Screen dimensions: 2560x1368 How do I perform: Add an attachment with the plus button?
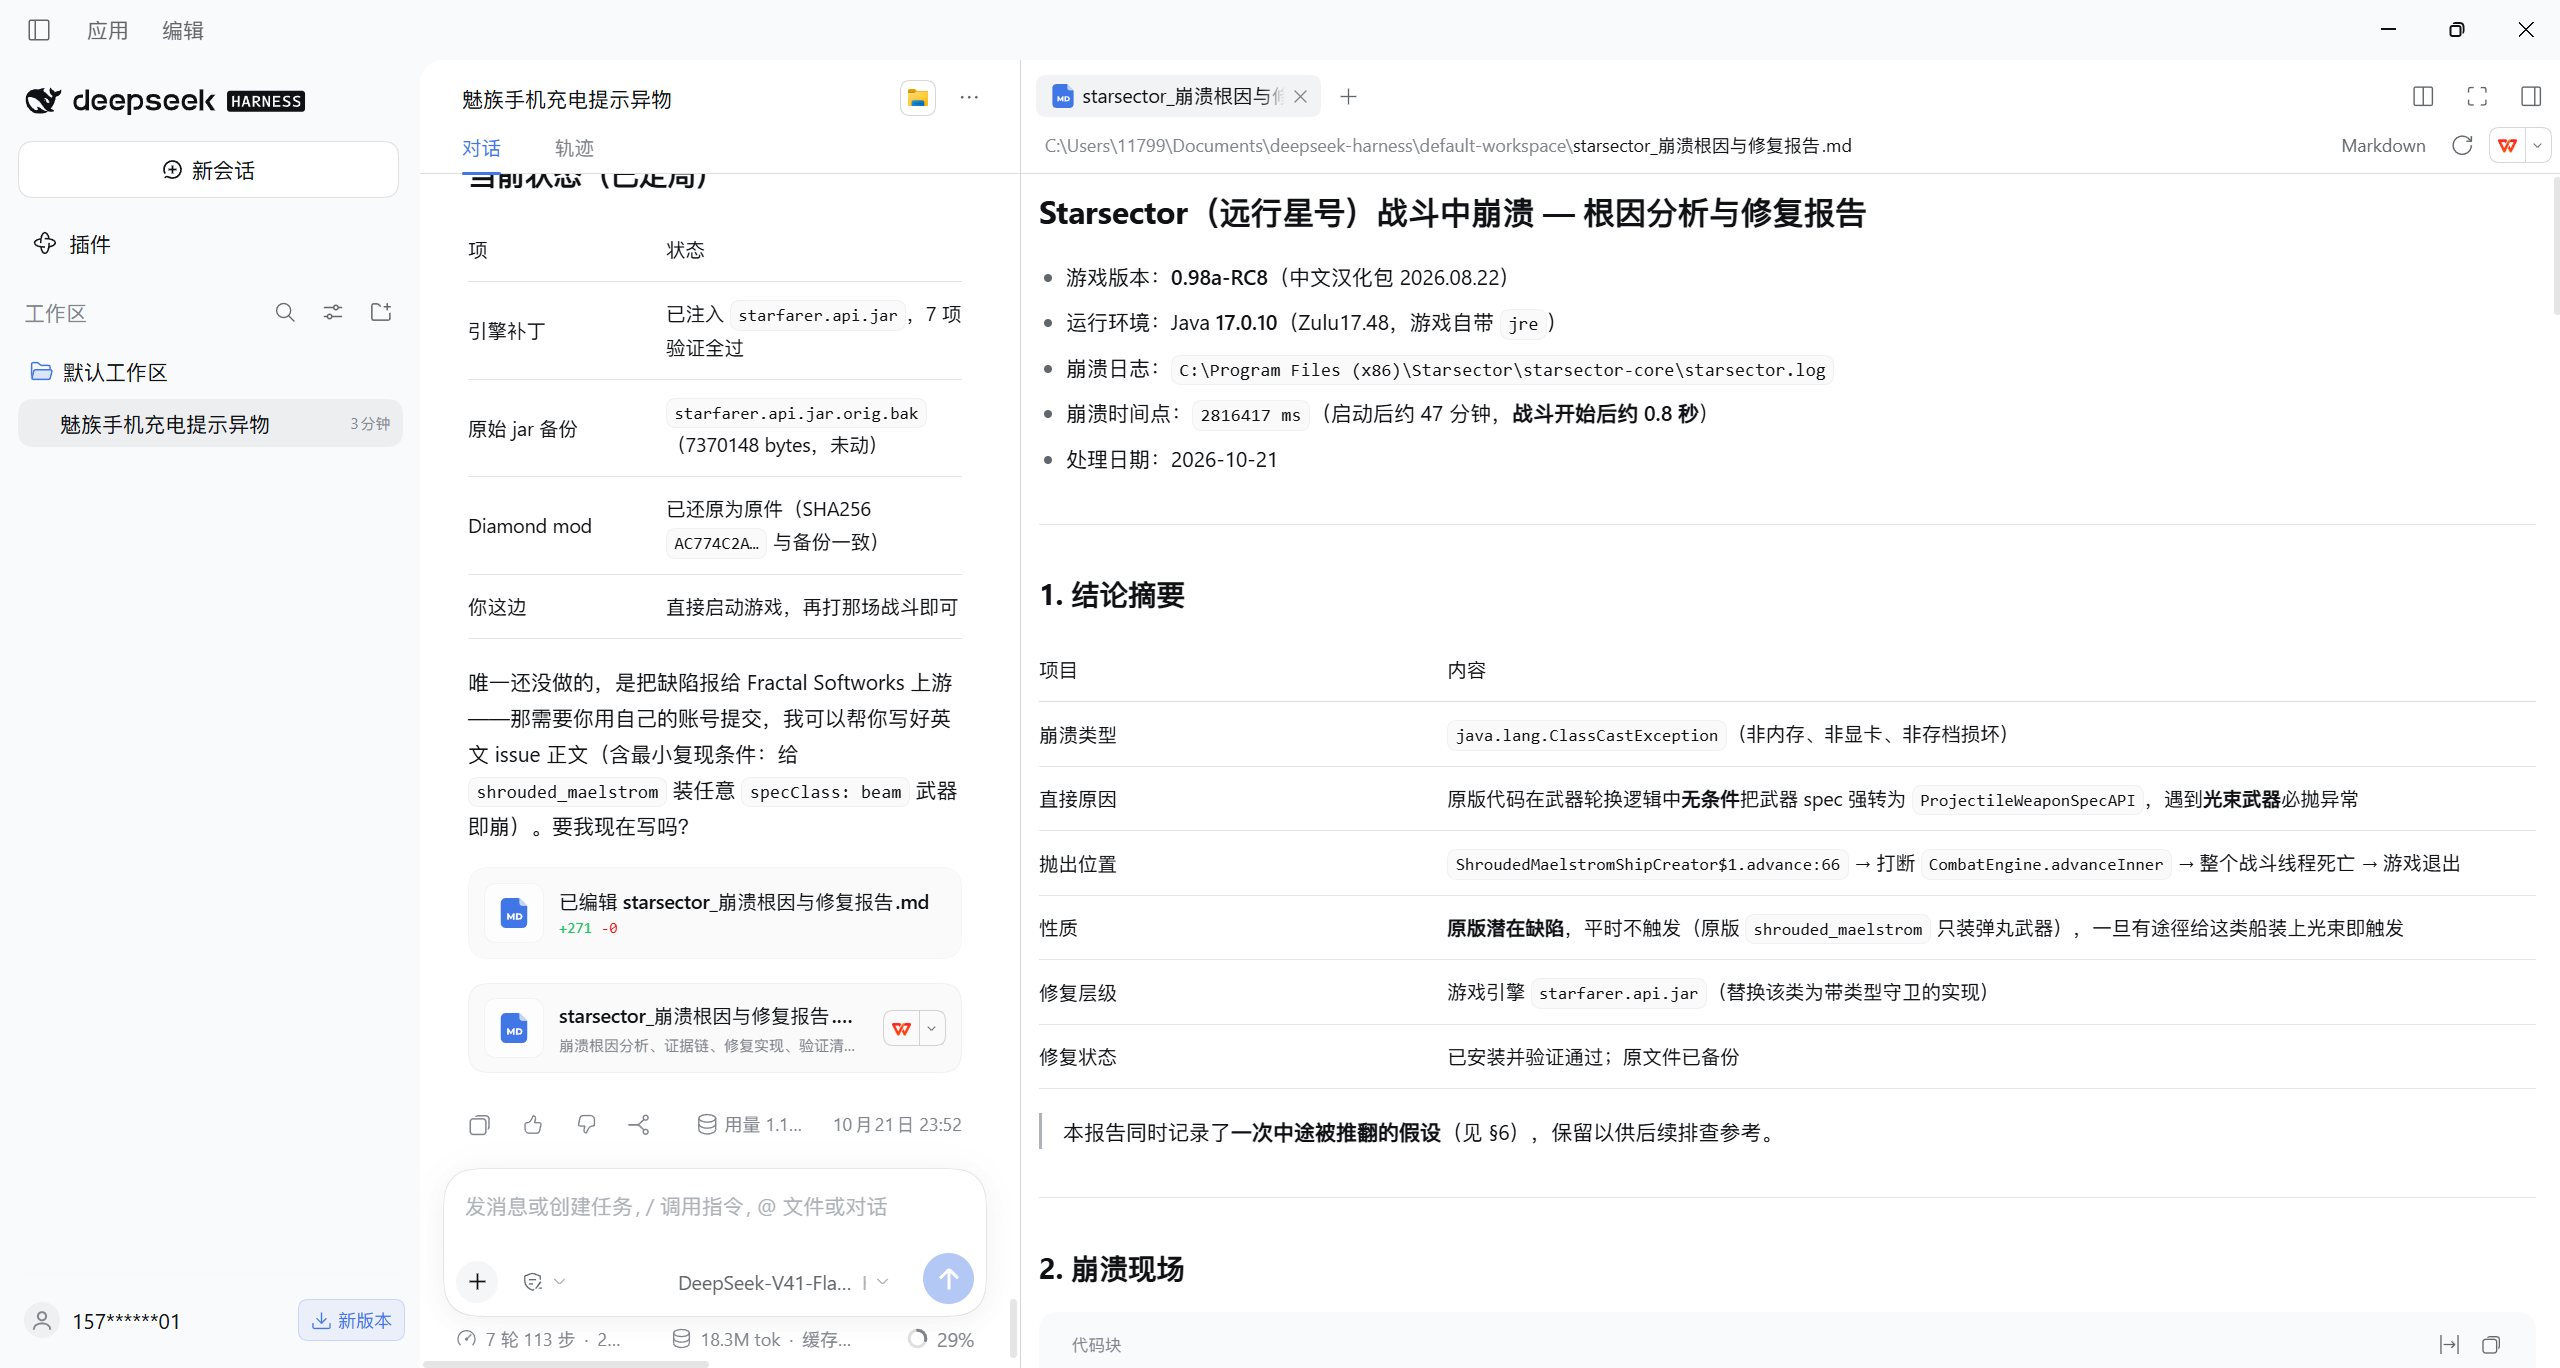pyautogui.click(x=478, y=1282)
